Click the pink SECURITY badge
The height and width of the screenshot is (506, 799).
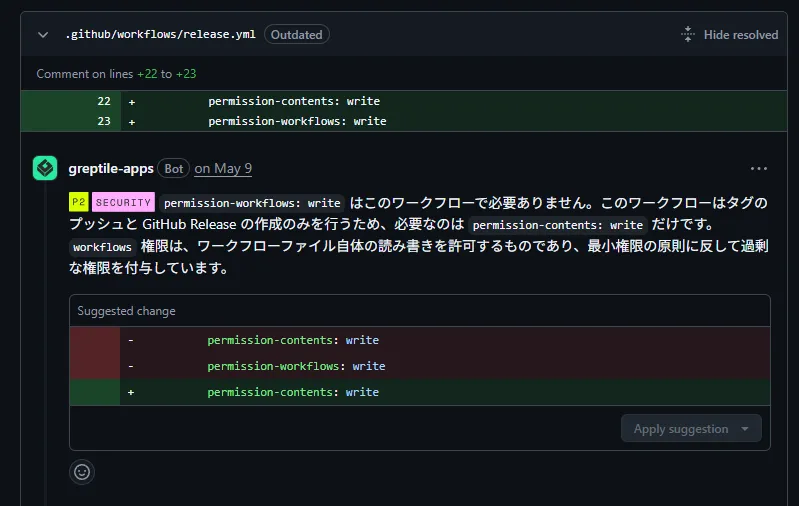123,202
